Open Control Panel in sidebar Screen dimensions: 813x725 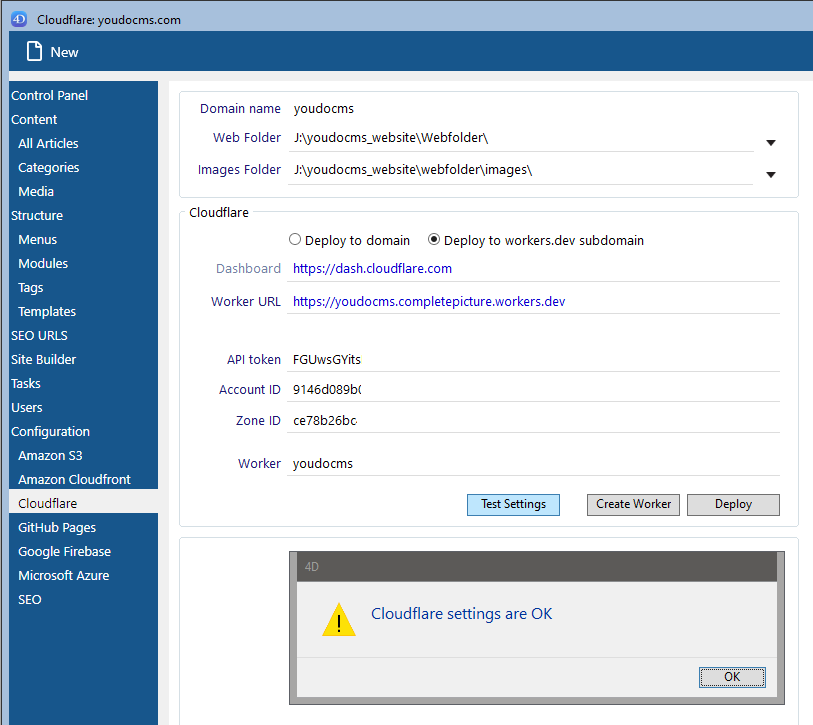pyautogui.click(x=49, y=95)
